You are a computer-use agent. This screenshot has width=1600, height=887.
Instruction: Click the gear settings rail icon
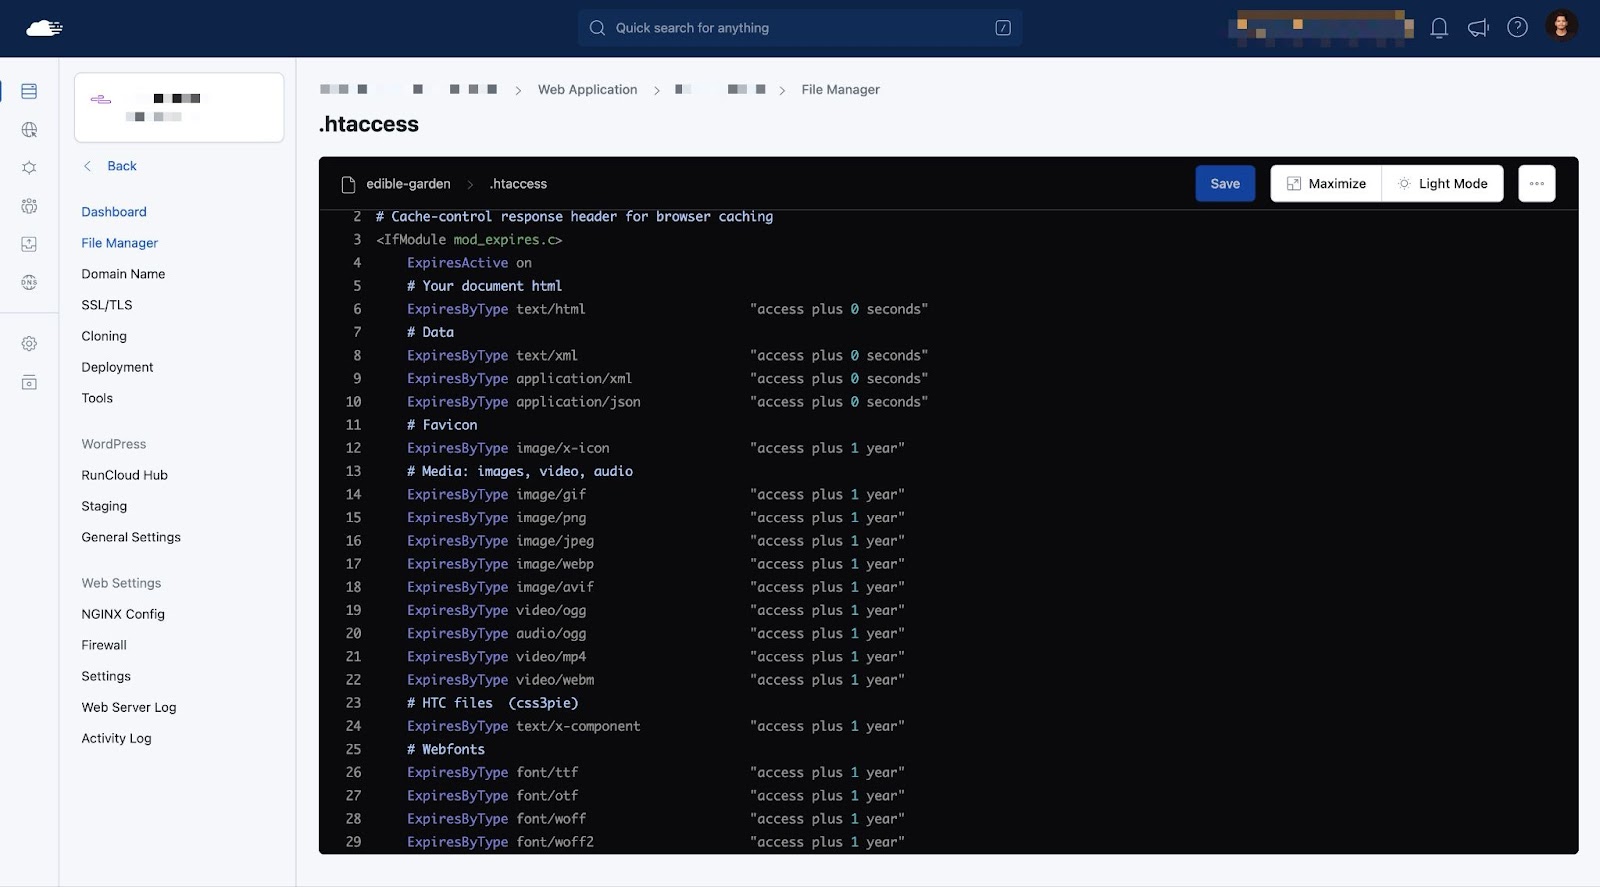29,344
